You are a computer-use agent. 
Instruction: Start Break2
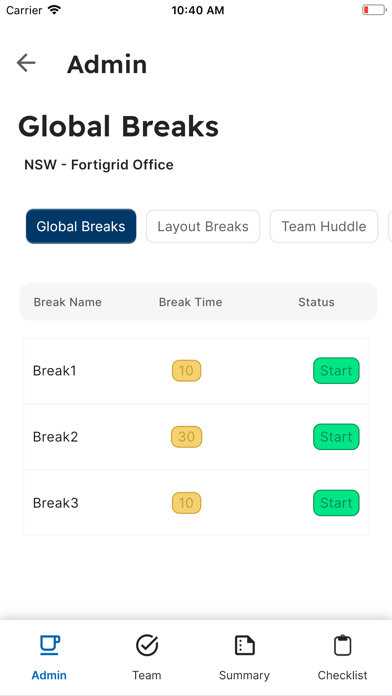point(336,437)
